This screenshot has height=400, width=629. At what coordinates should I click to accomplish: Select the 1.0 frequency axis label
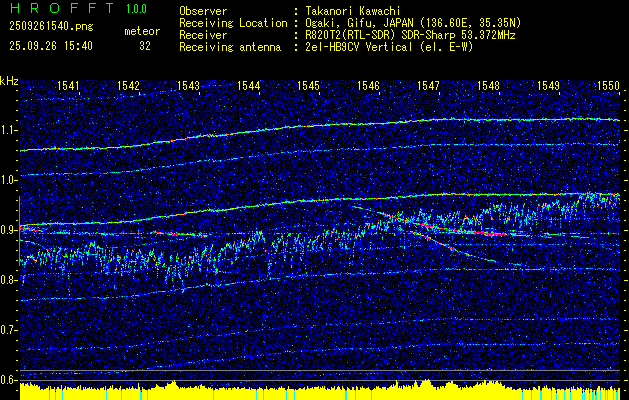pyautogui.click(x=9, y=180)
